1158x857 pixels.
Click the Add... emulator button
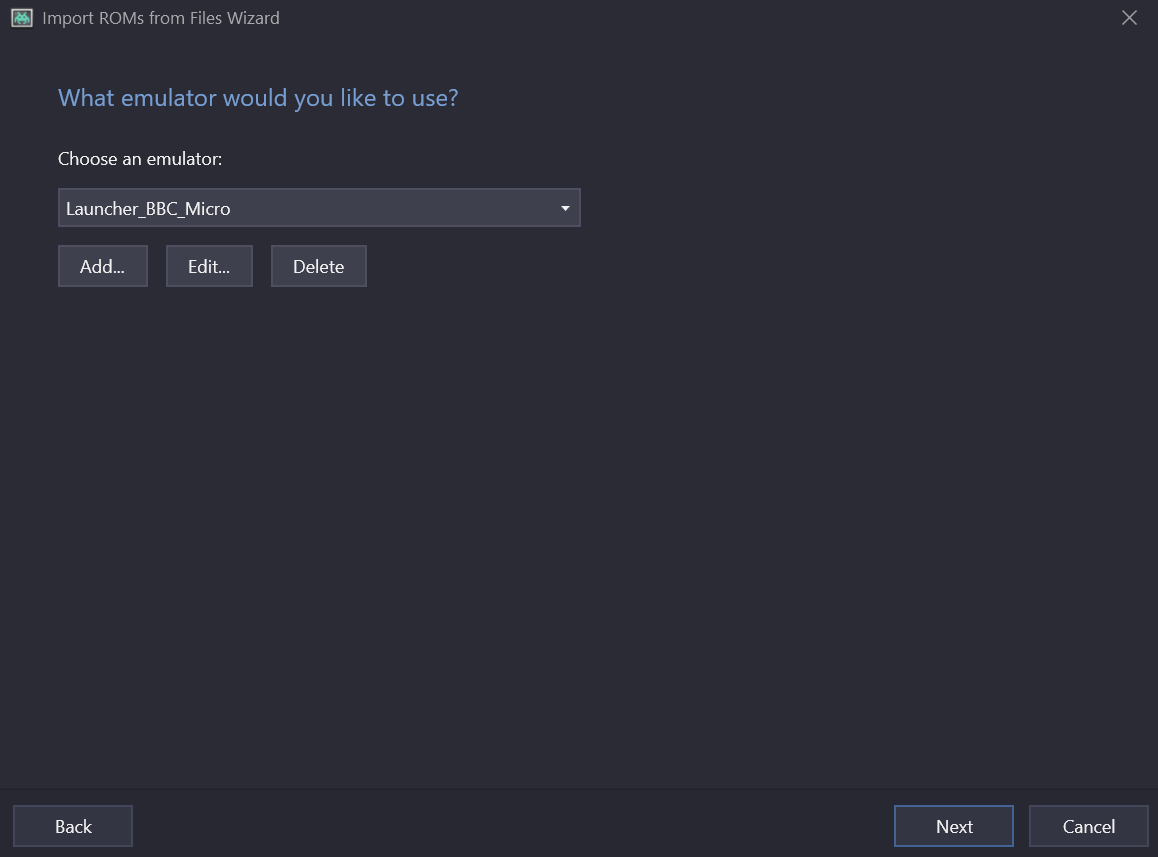[x=102, y=267]
